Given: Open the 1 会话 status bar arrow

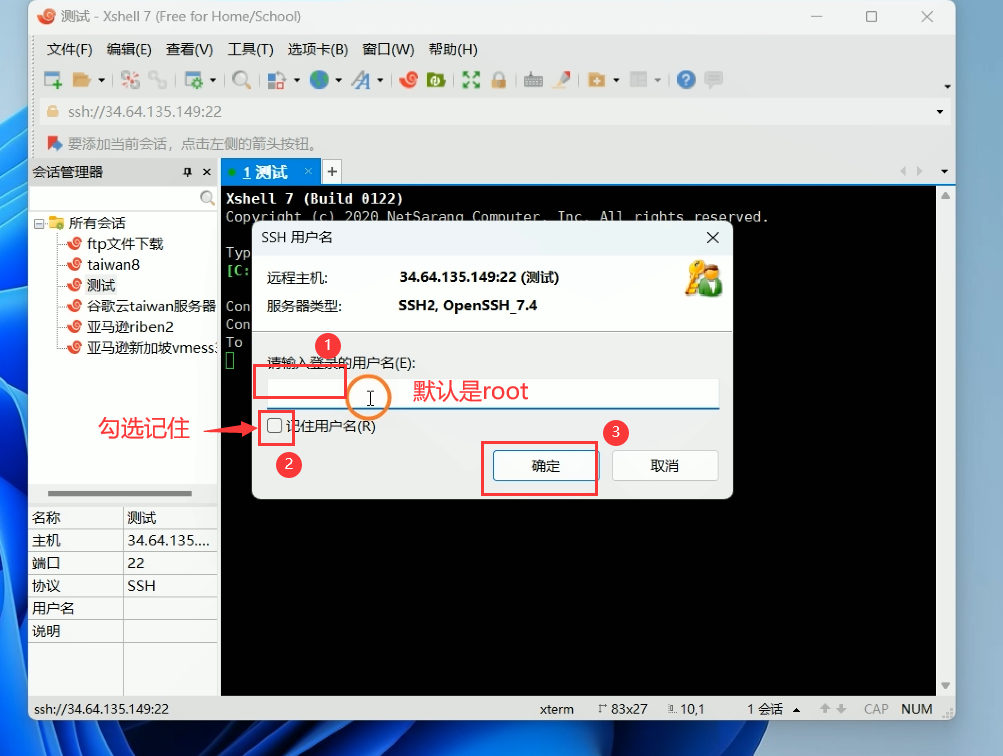Looking at the screenshot, I should click(796, 709).
